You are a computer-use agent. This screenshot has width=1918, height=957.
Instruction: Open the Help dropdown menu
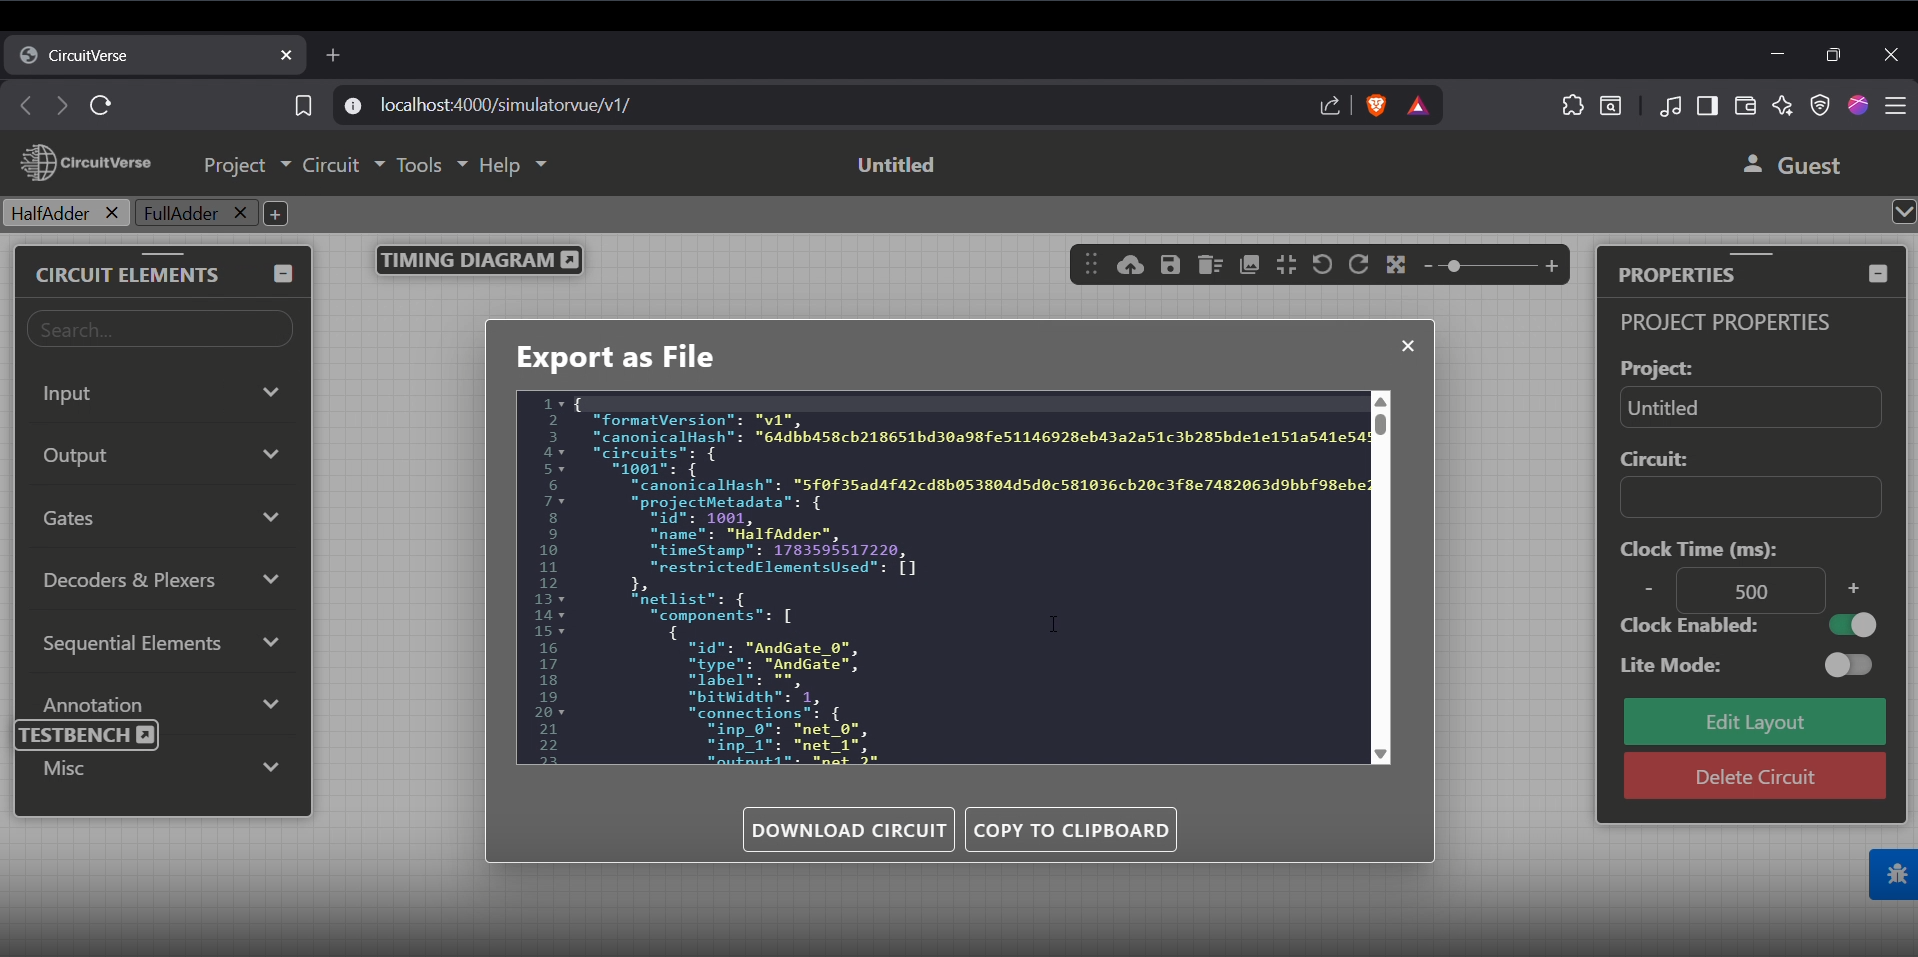[x=512, y=166]
